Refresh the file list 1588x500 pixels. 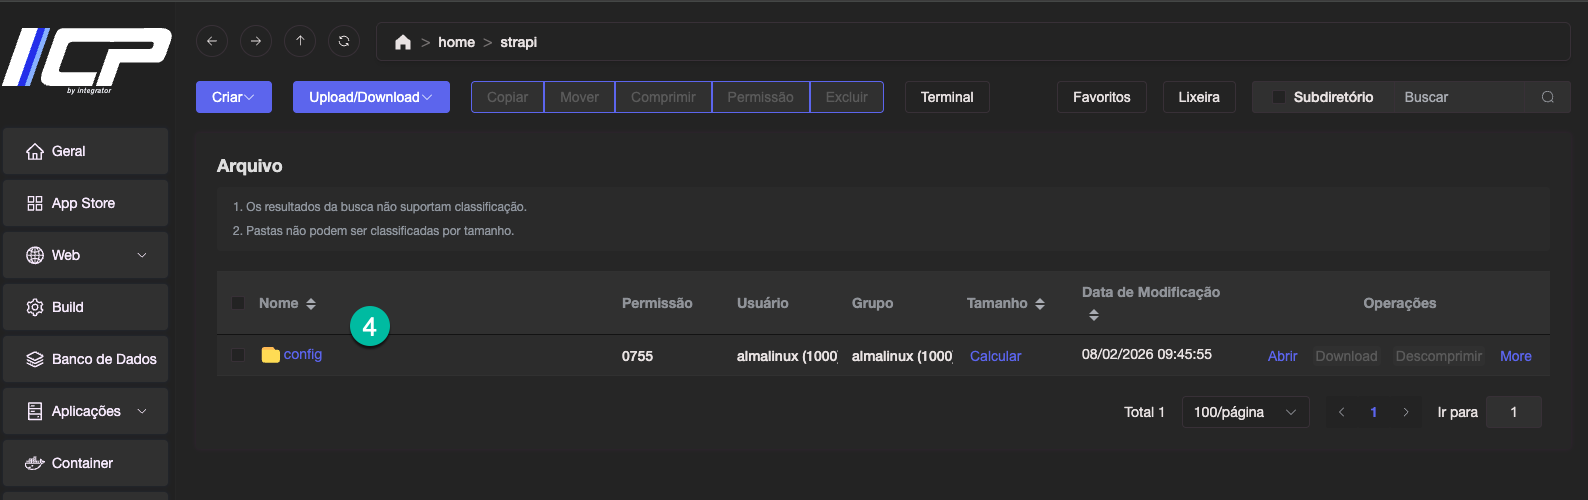tap(344, 41)
